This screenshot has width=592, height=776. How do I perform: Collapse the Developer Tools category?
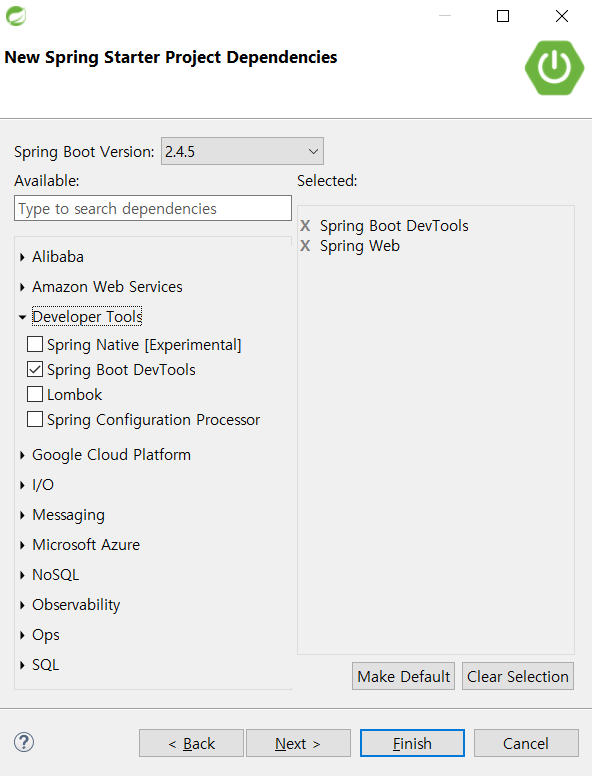point(22,317)
